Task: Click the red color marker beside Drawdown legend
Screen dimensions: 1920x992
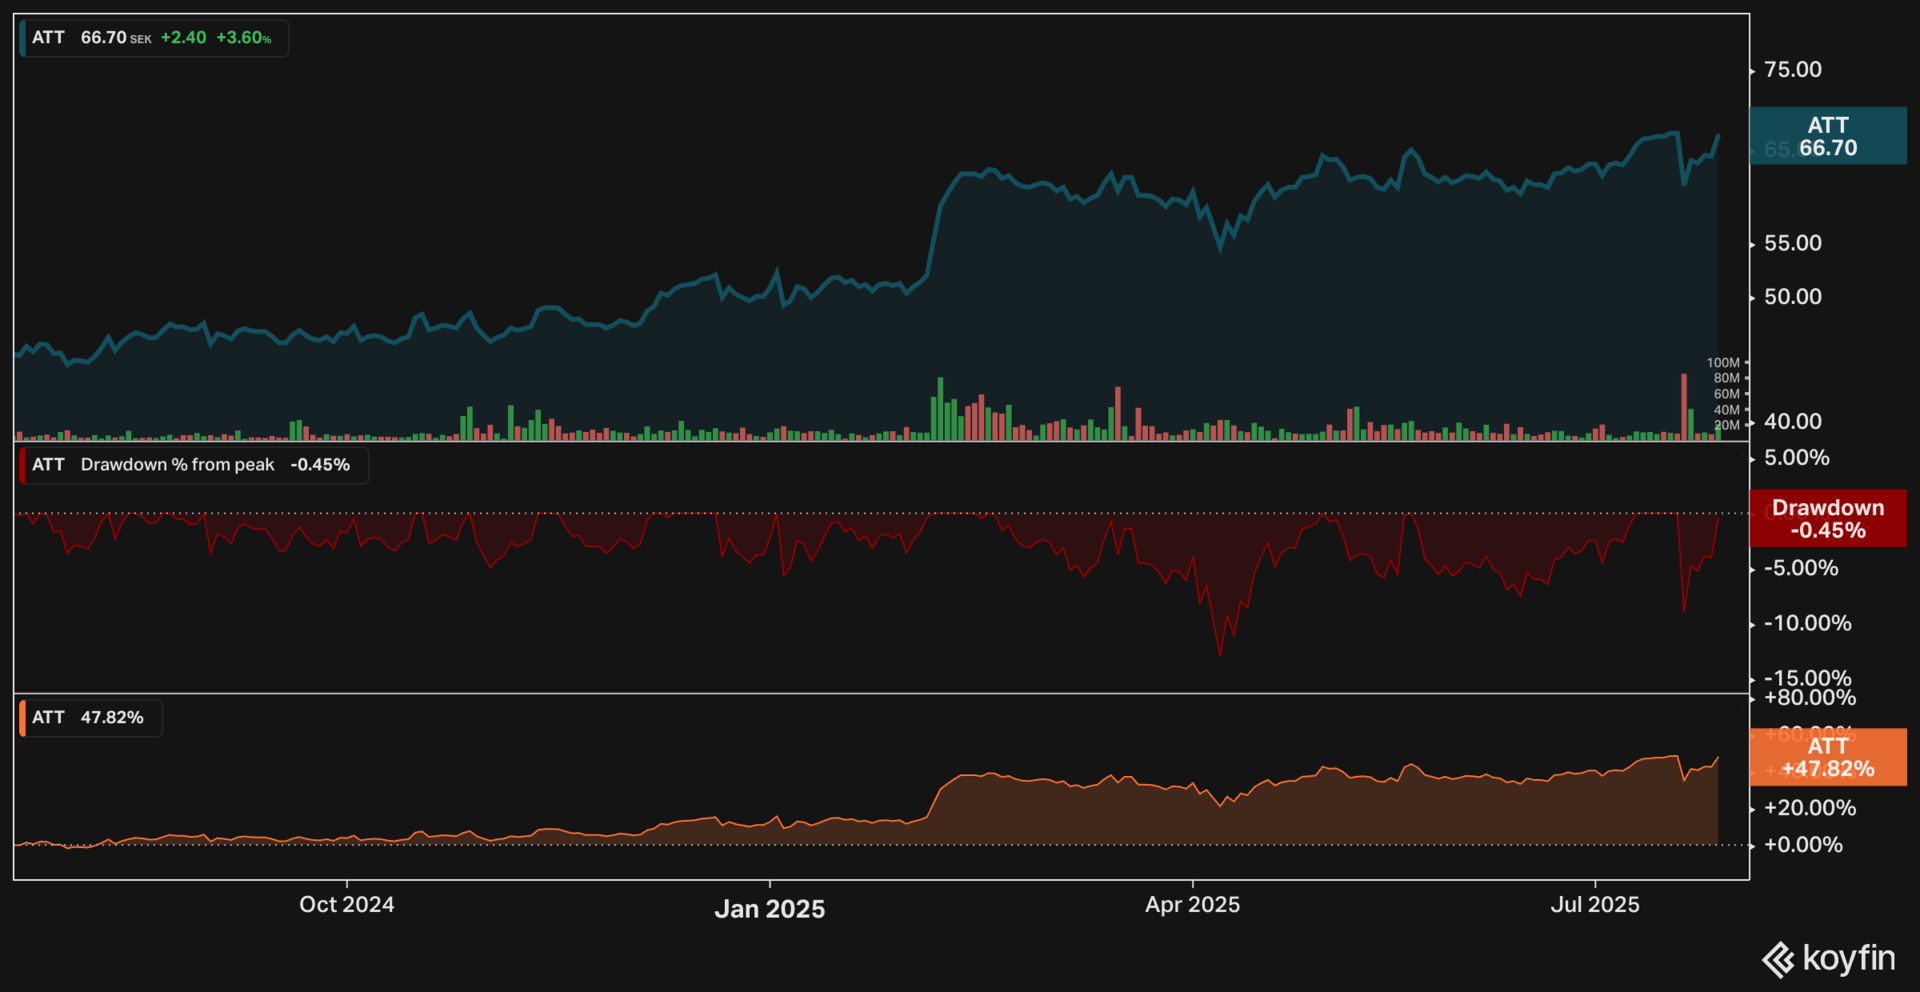Action: tap(22, 465)
